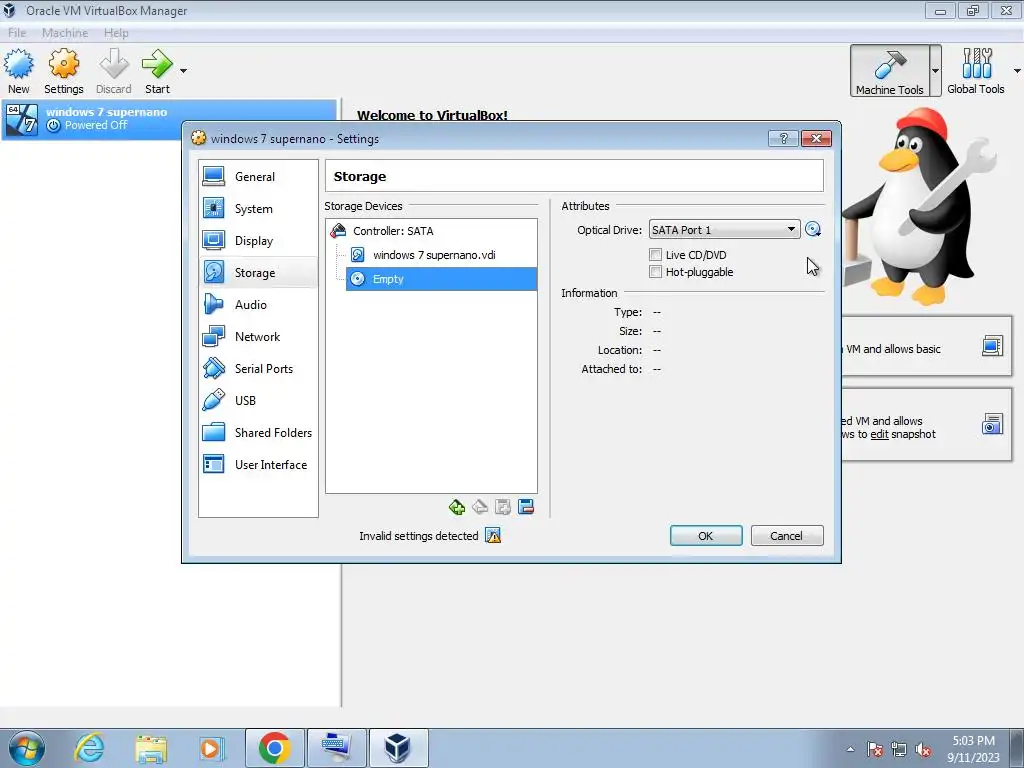Viewport: 1024px width, 768px height.
Task: Select the Empty optical drive entry
Action: pyautogui.click(x=441, y=279)
